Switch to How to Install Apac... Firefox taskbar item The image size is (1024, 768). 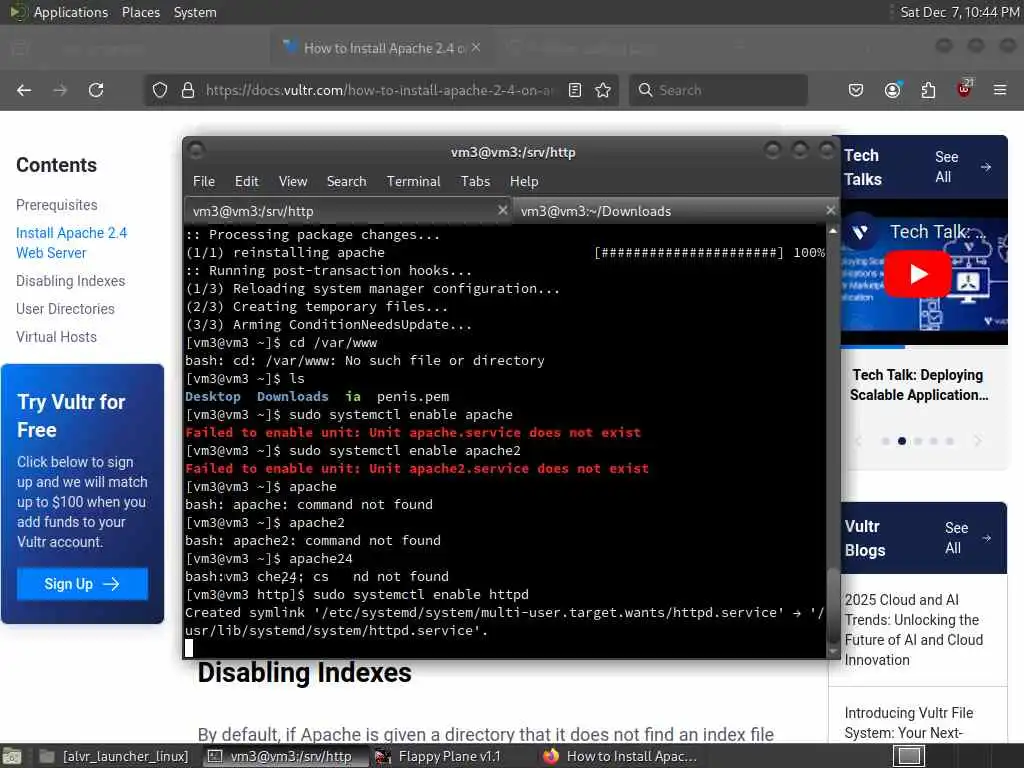click(620, 756)
